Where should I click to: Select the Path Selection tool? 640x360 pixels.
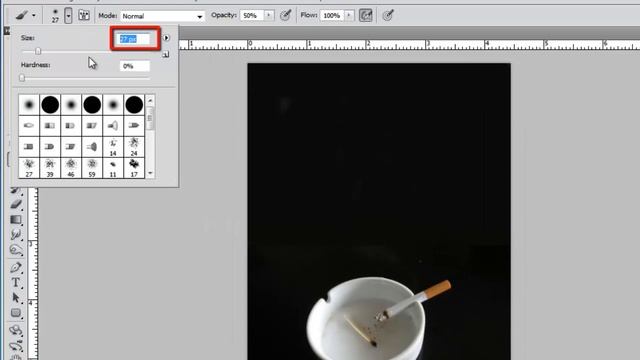(16, 298)
